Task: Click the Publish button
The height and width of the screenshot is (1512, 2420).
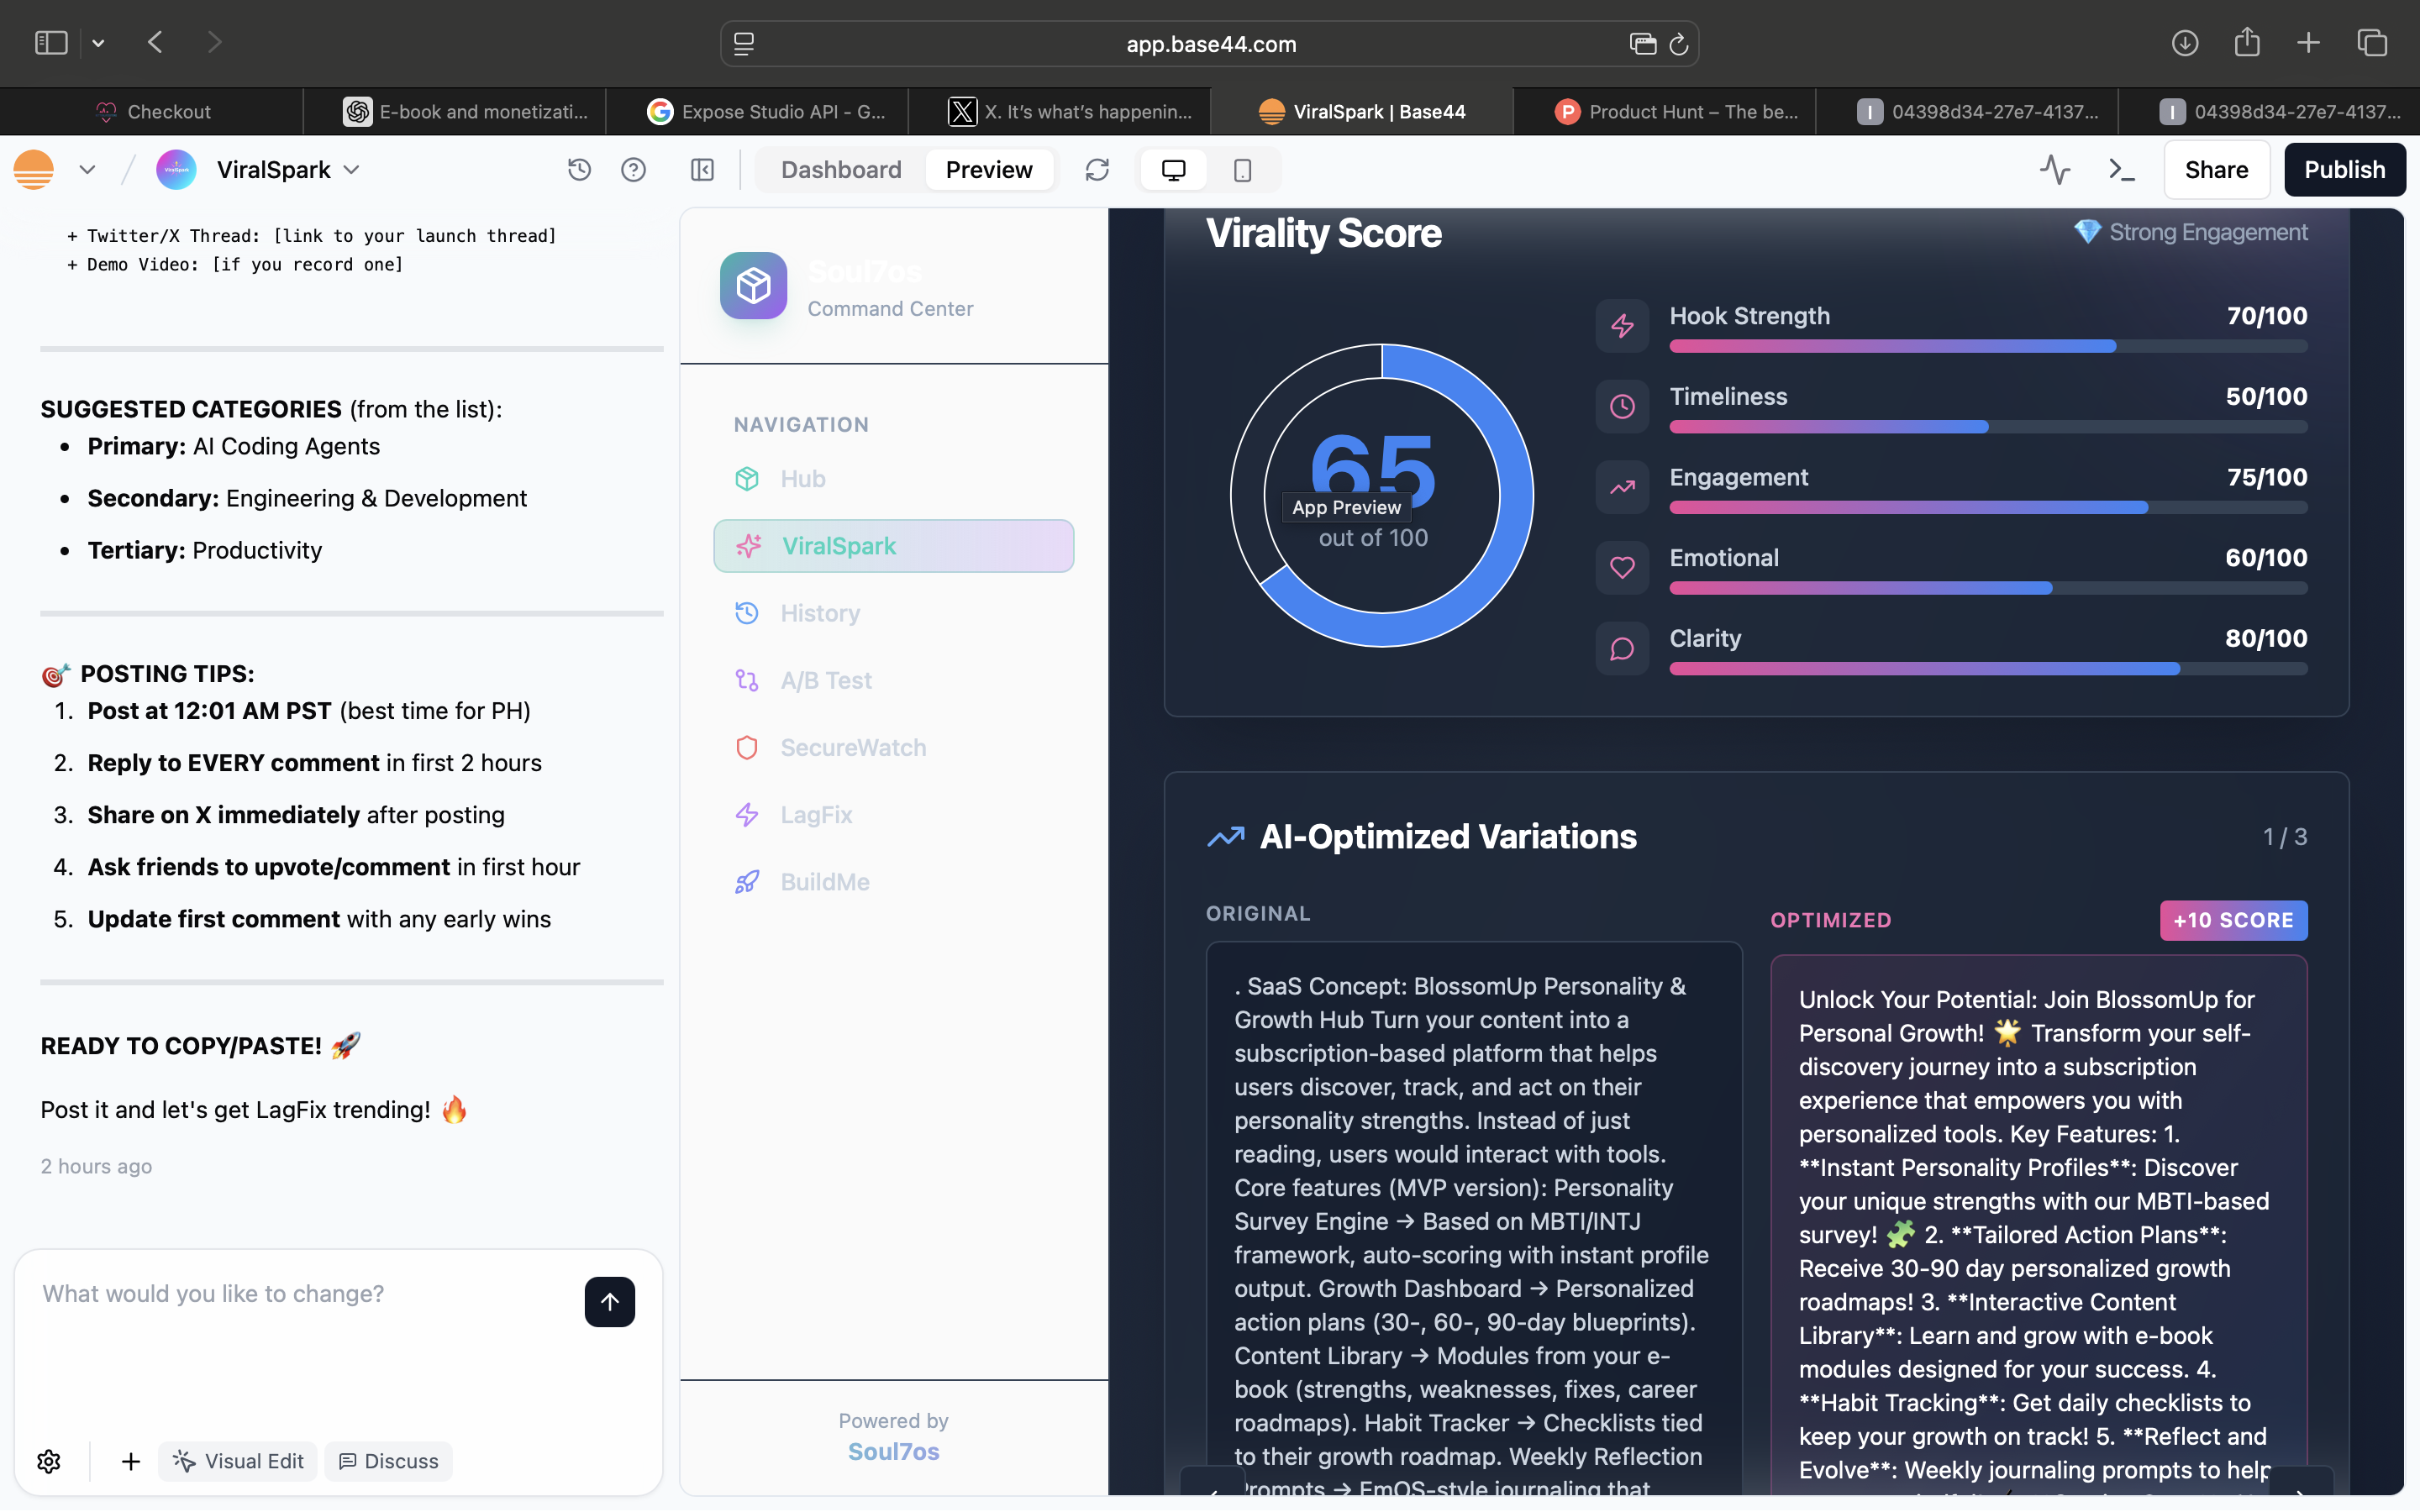Action: 2345,169
